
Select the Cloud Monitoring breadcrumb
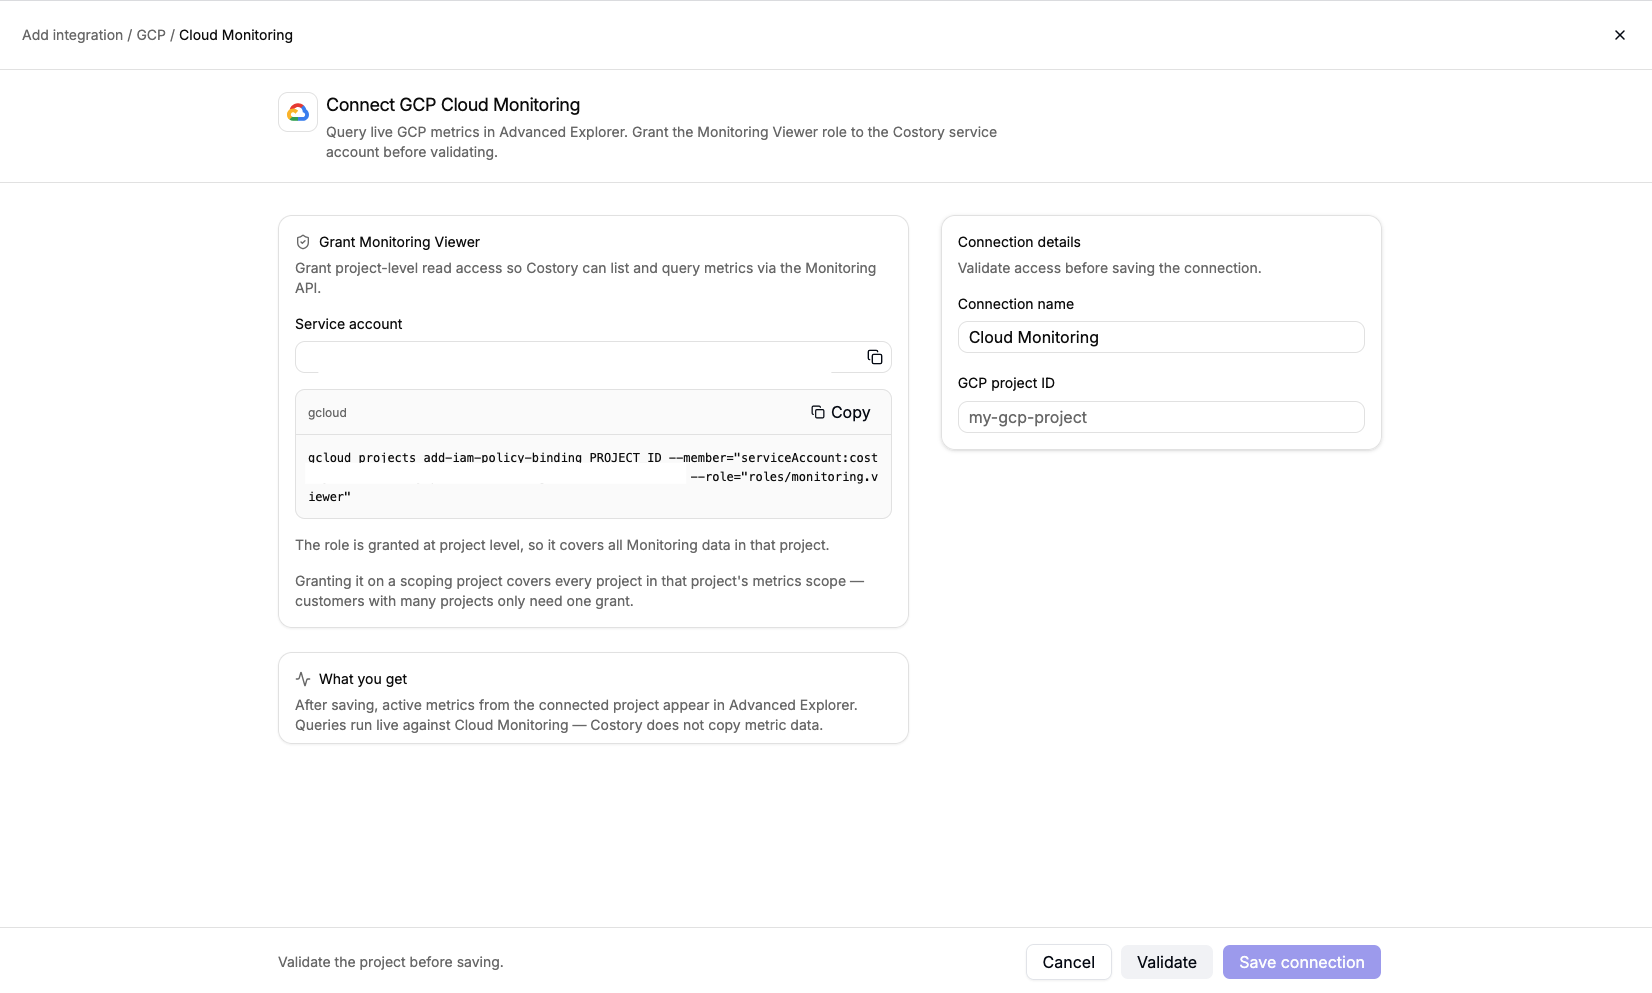pyautogui.click(x=236, y=35)
